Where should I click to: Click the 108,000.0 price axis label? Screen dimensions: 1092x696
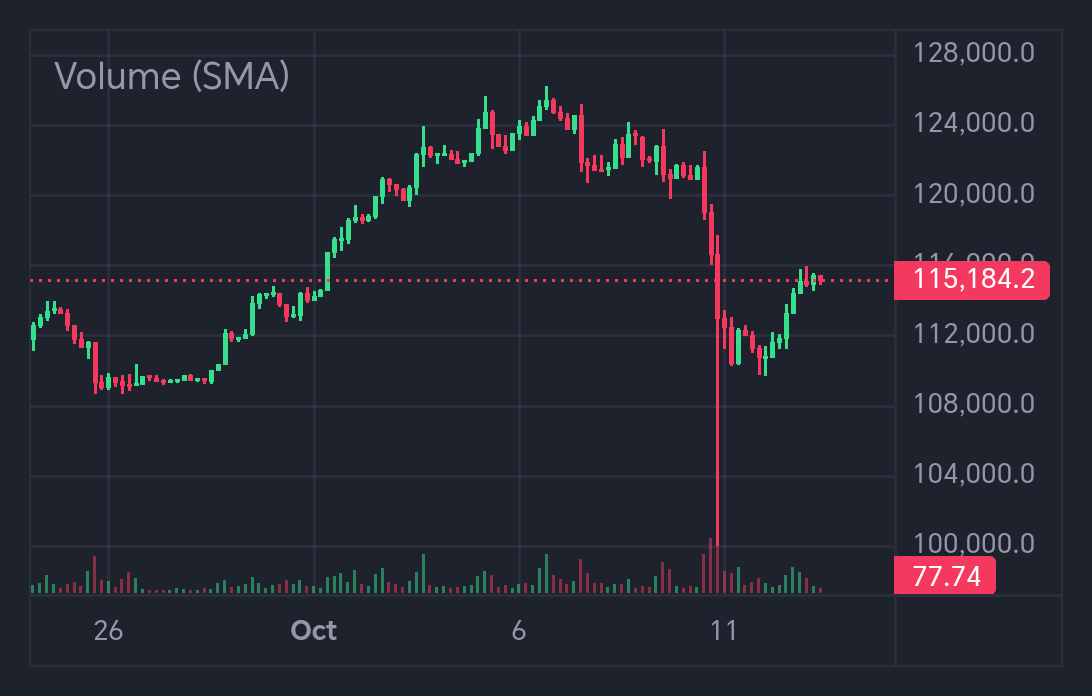click(x=974, y=404)
